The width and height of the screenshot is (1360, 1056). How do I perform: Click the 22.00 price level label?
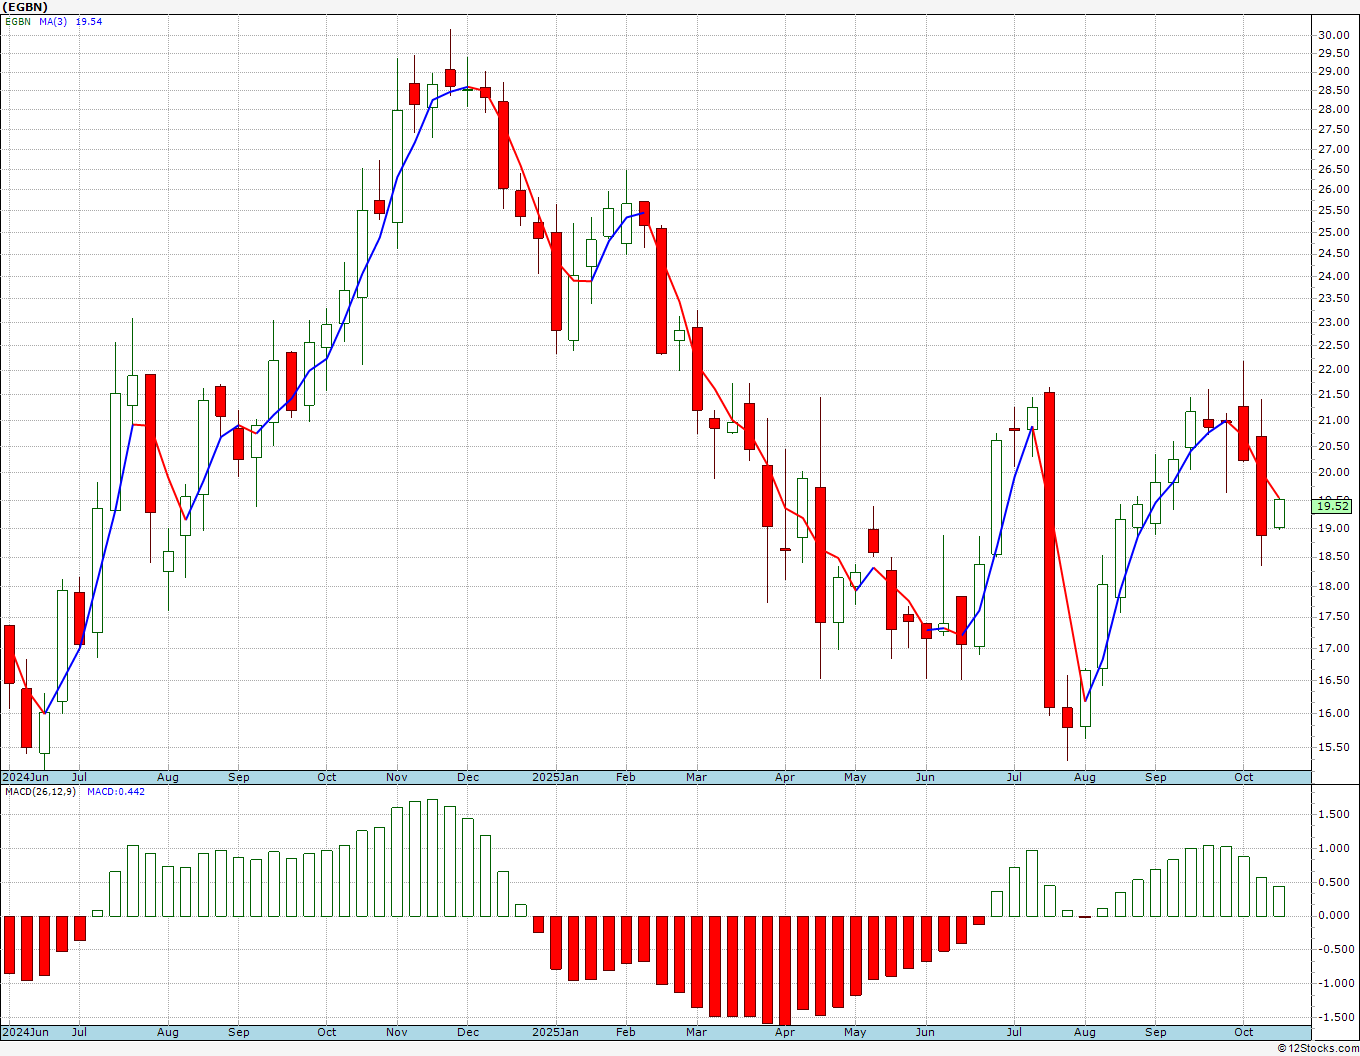1333,369
